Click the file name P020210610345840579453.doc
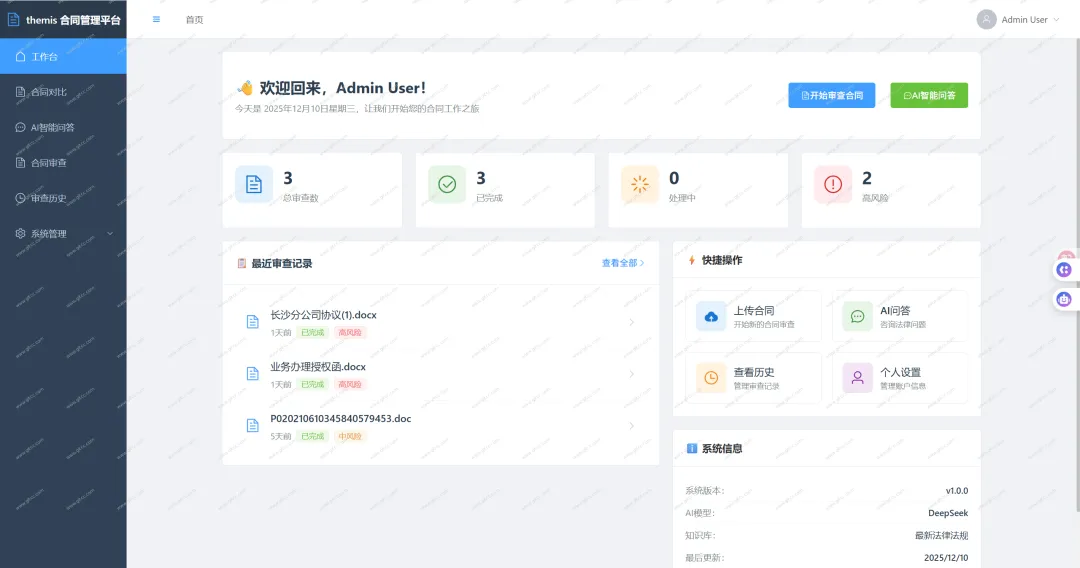The height and width of the screenshot is (568, 1080). [x=340, y=419]
